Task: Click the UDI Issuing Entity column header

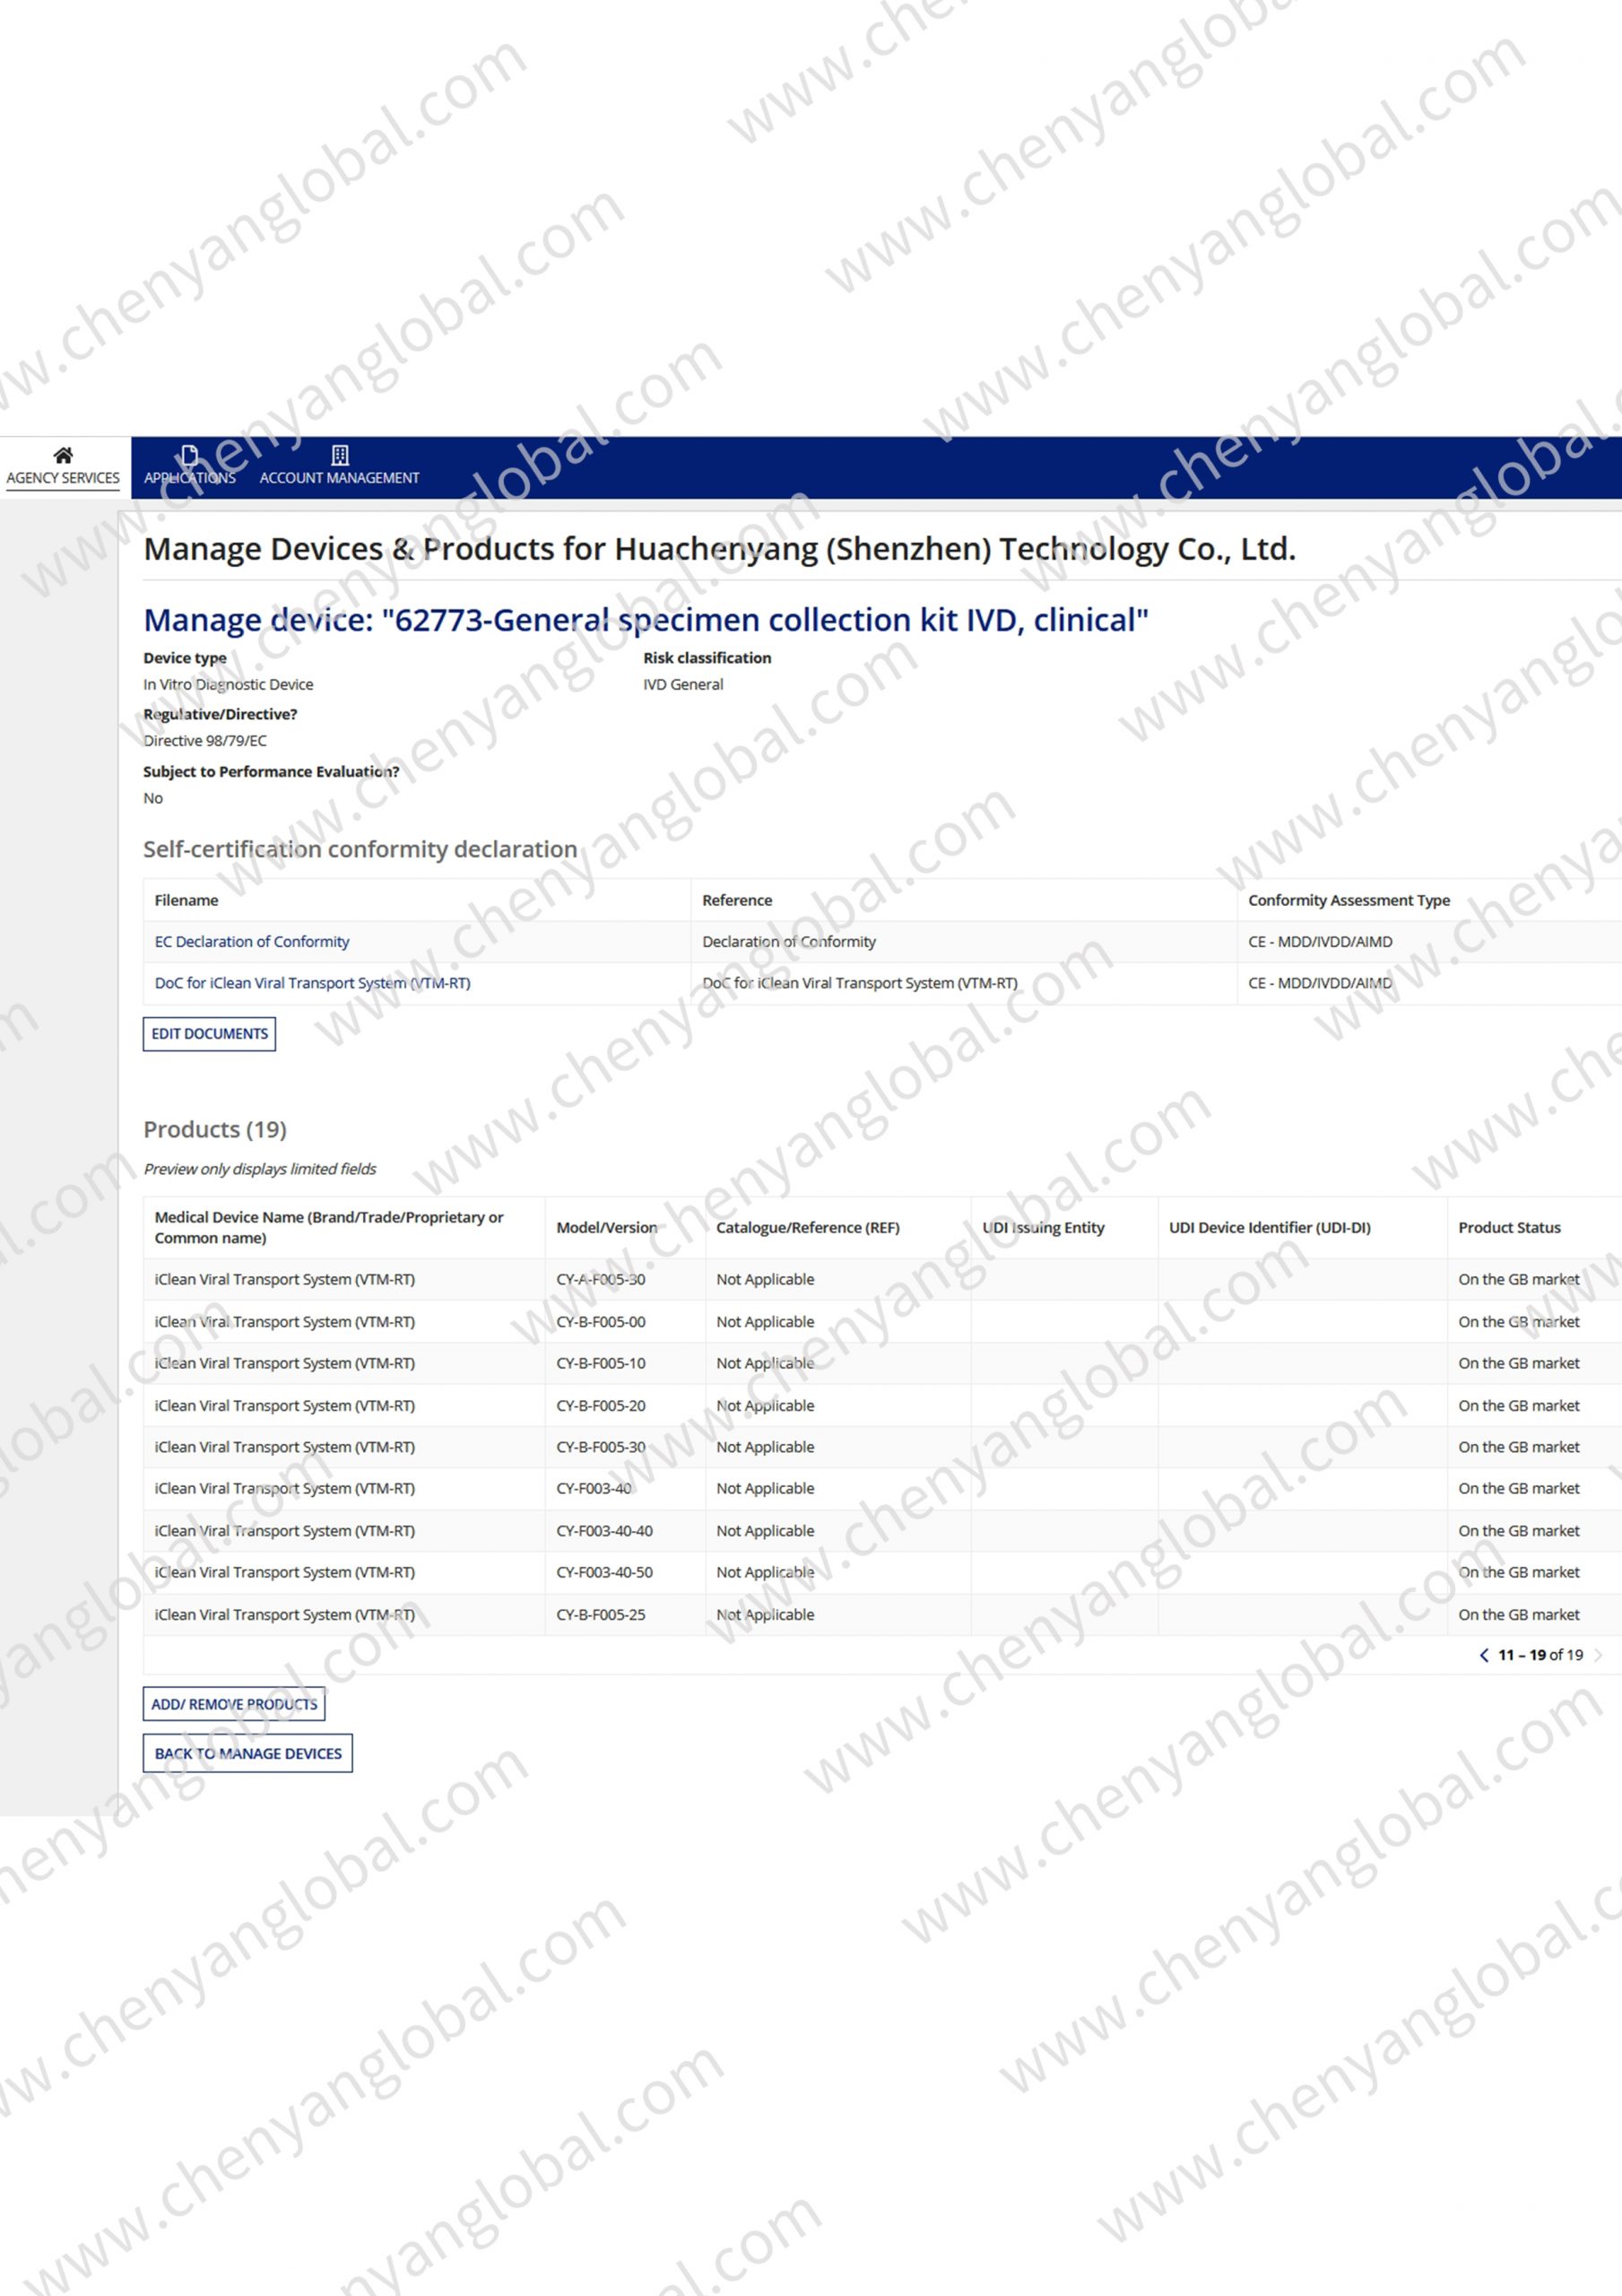Action: [1043, 1227]
